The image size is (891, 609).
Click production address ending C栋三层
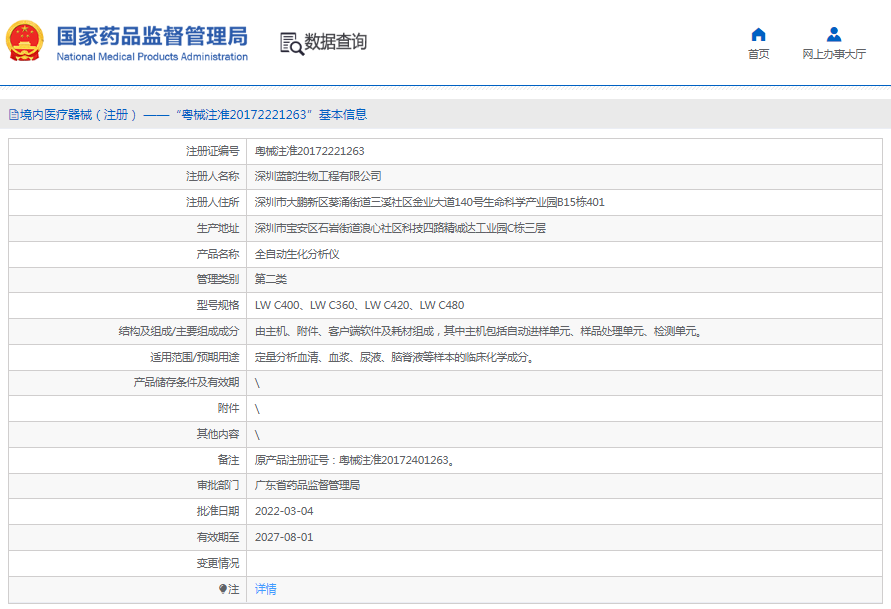point(400,228)
